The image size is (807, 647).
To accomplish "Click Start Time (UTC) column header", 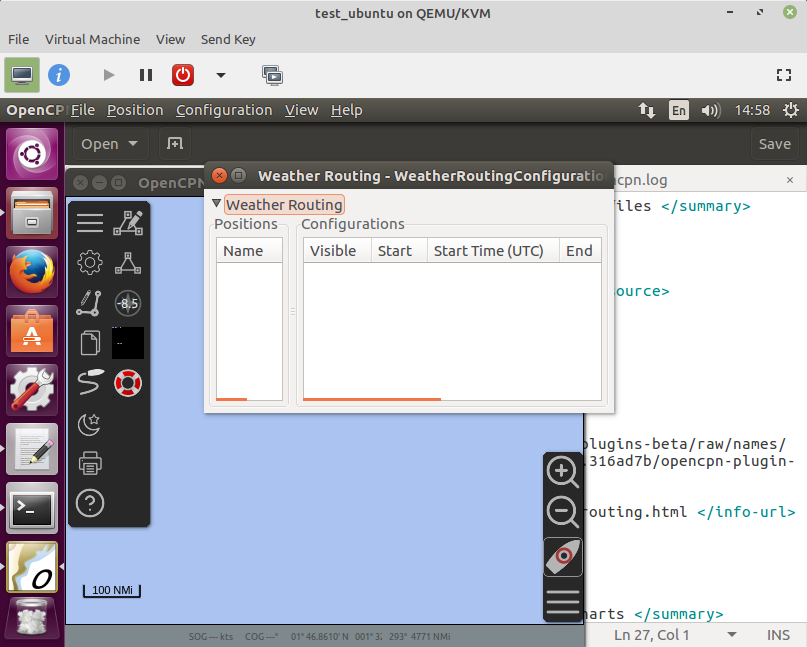I will click(x=493, y=251).
